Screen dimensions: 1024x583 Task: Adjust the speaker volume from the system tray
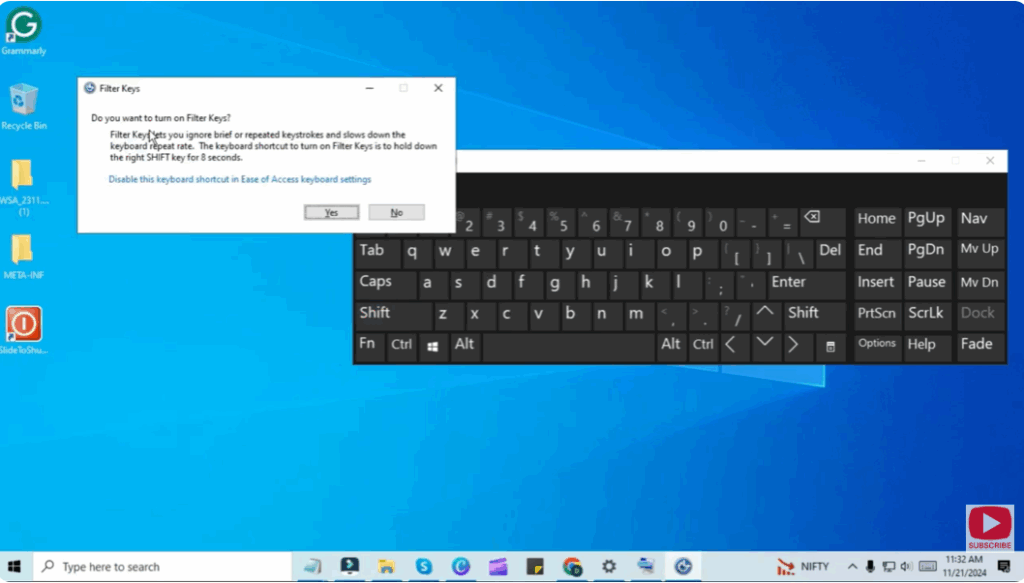click(x=905, y=566)
